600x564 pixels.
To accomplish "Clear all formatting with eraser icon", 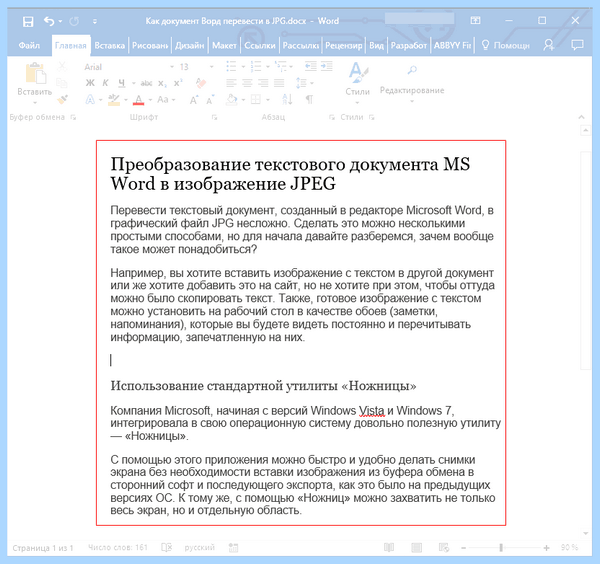I will (201, 83).
